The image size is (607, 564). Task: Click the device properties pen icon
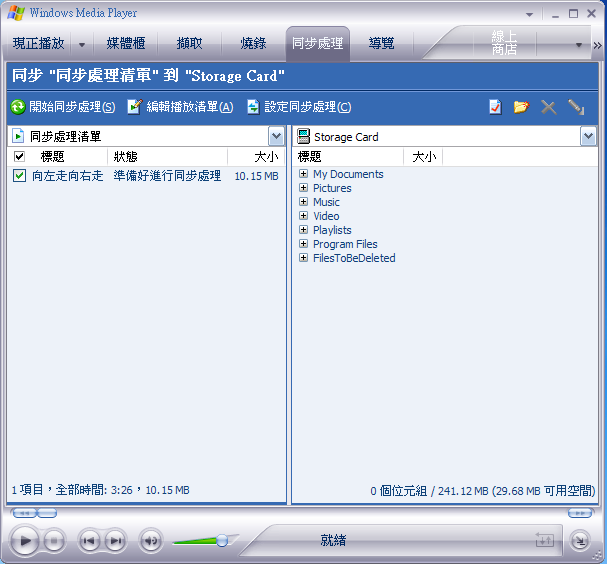[576, 107]
